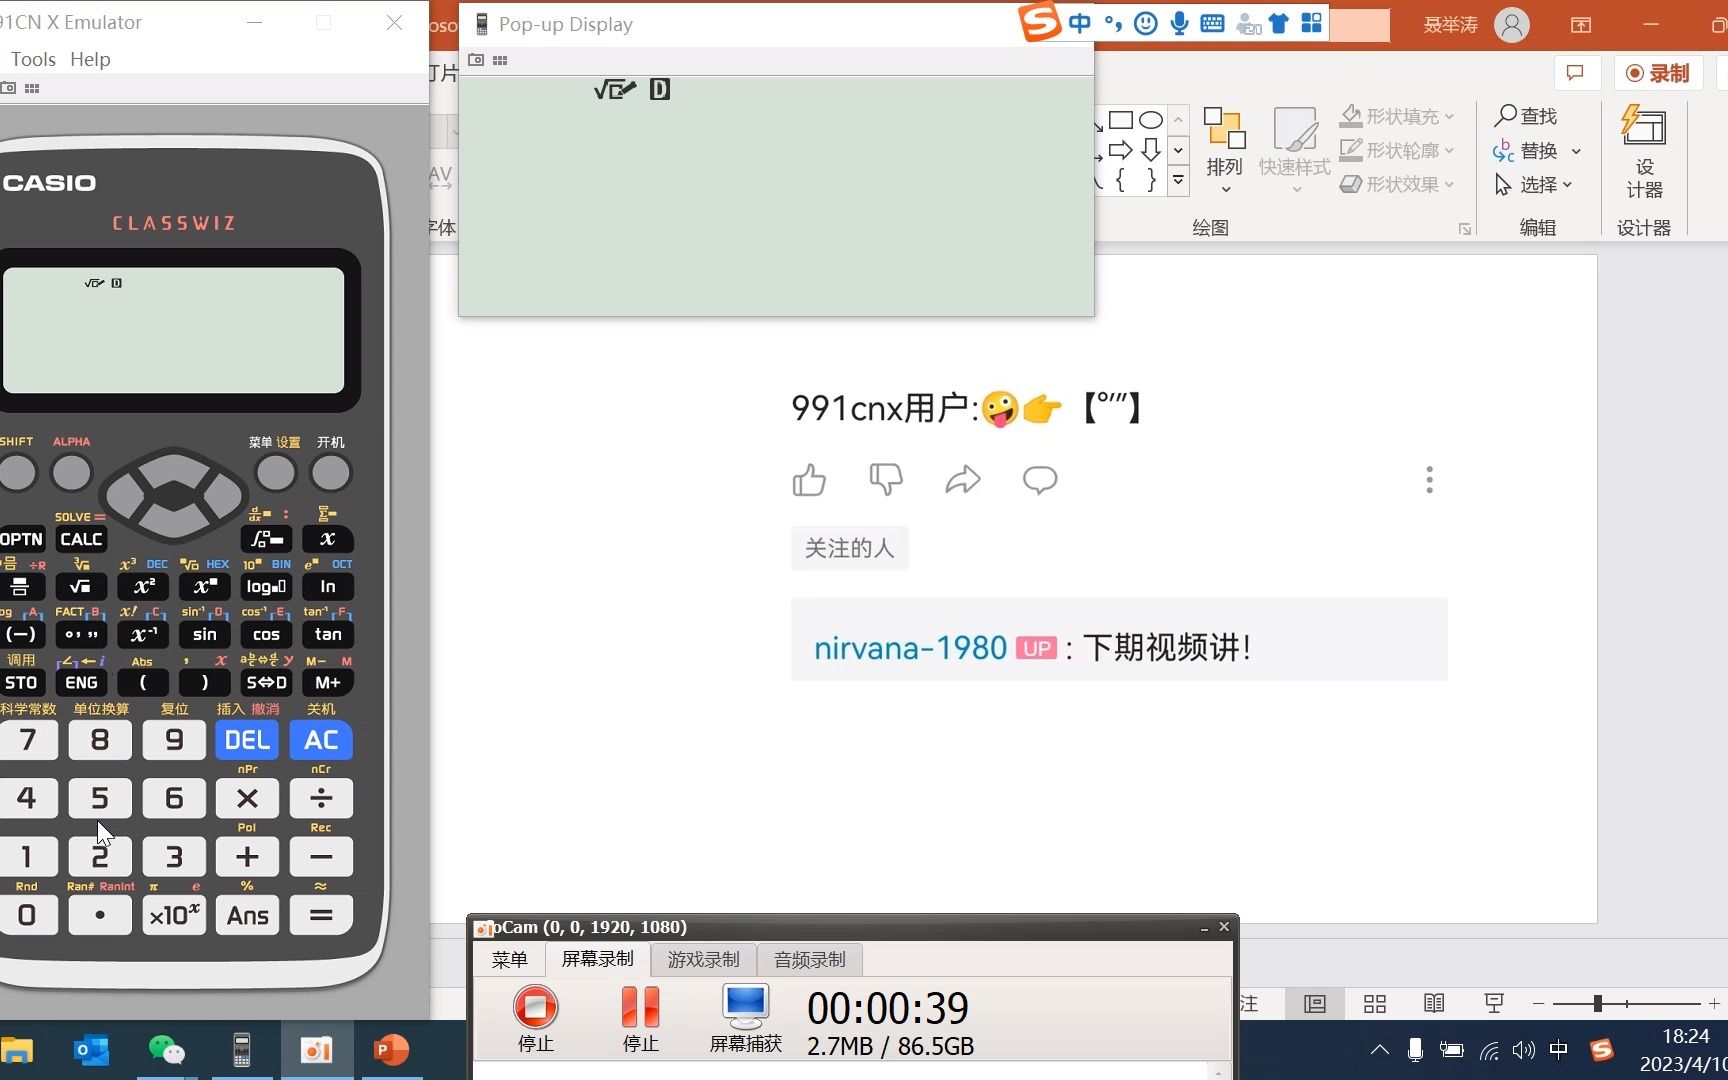
Task: Start slideshow view from status bar
Action: click(1494, 1003)
